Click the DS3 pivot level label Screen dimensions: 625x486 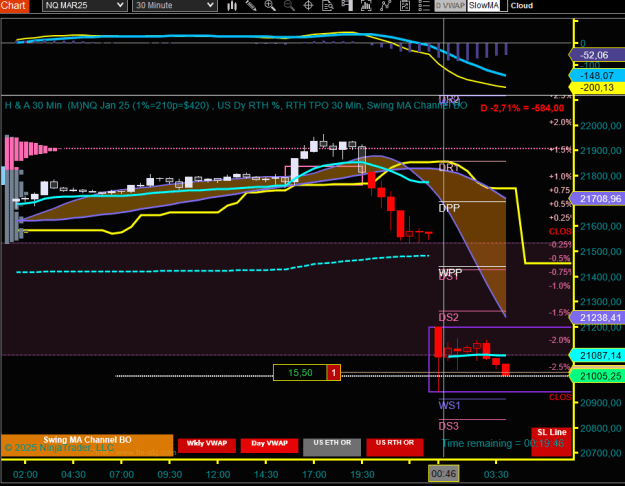pos(448,426)
